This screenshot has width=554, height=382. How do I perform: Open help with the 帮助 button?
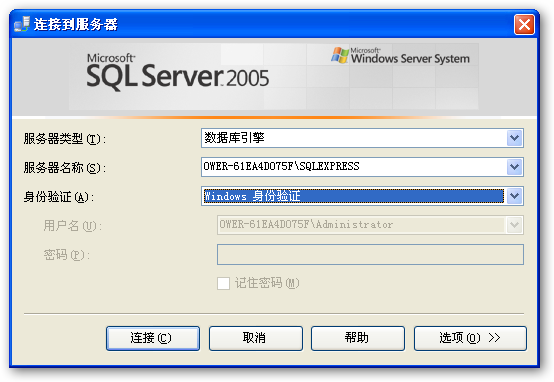[358, 338]
